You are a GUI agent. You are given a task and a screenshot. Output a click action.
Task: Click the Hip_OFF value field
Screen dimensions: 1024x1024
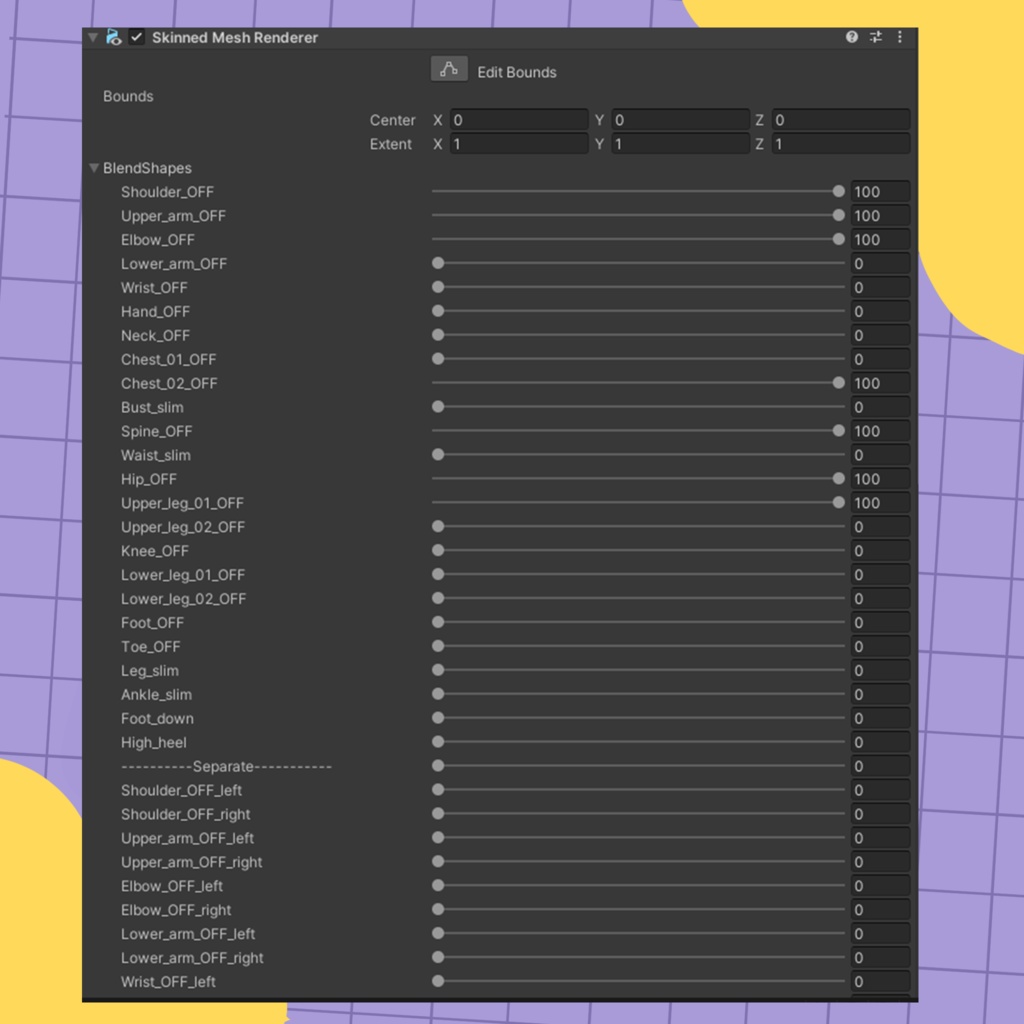[880, 479]
